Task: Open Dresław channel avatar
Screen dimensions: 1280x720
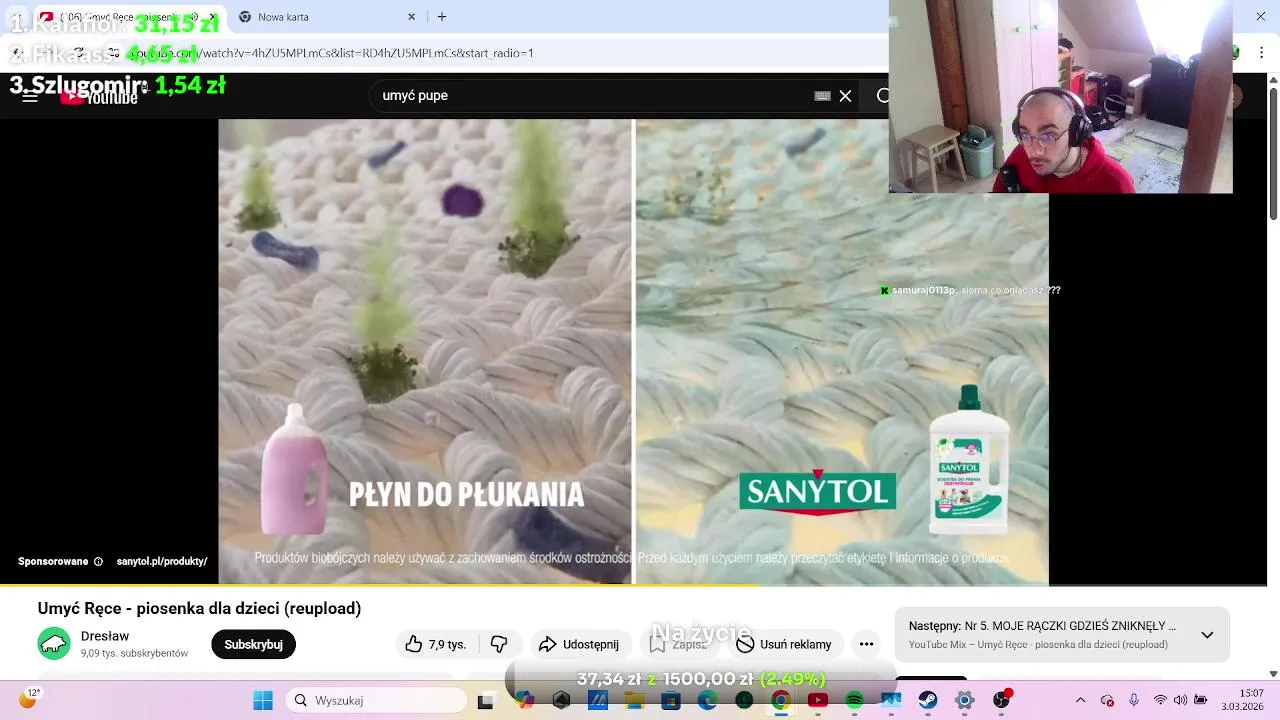Action: (x=54, y=643)
